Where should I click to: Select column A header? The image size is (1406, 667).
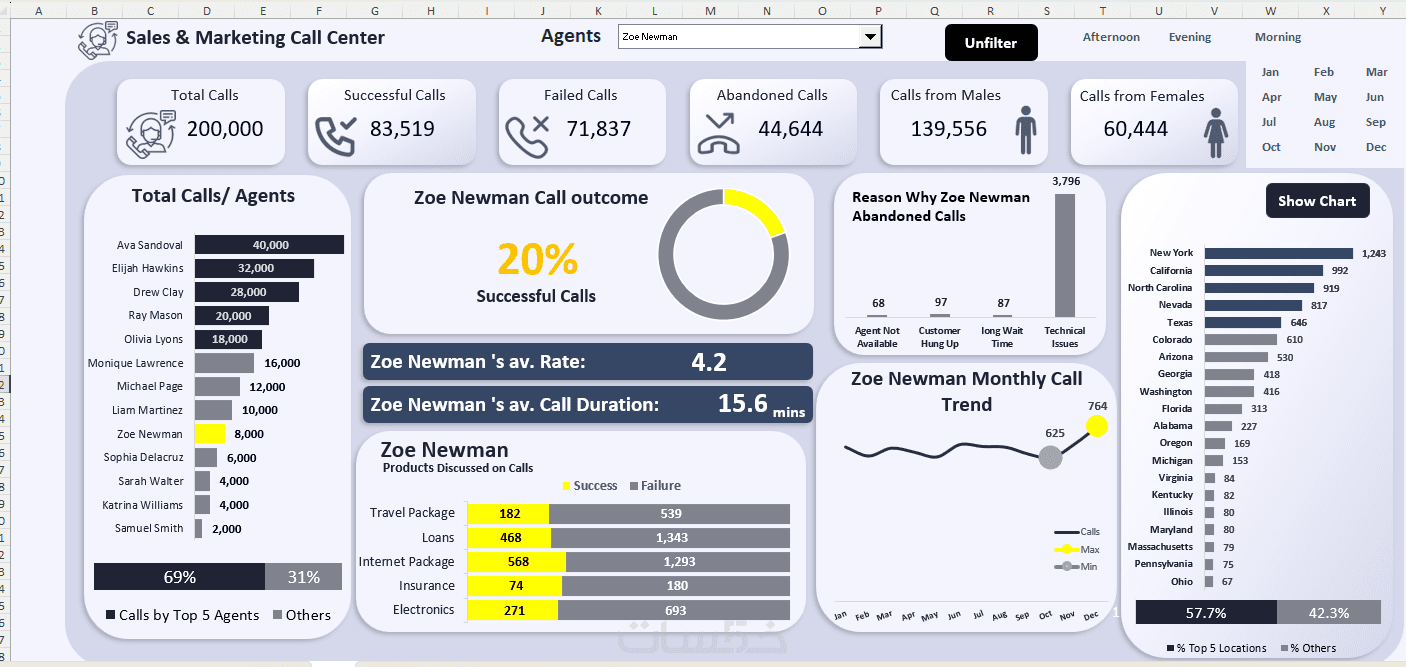point(38,12)
